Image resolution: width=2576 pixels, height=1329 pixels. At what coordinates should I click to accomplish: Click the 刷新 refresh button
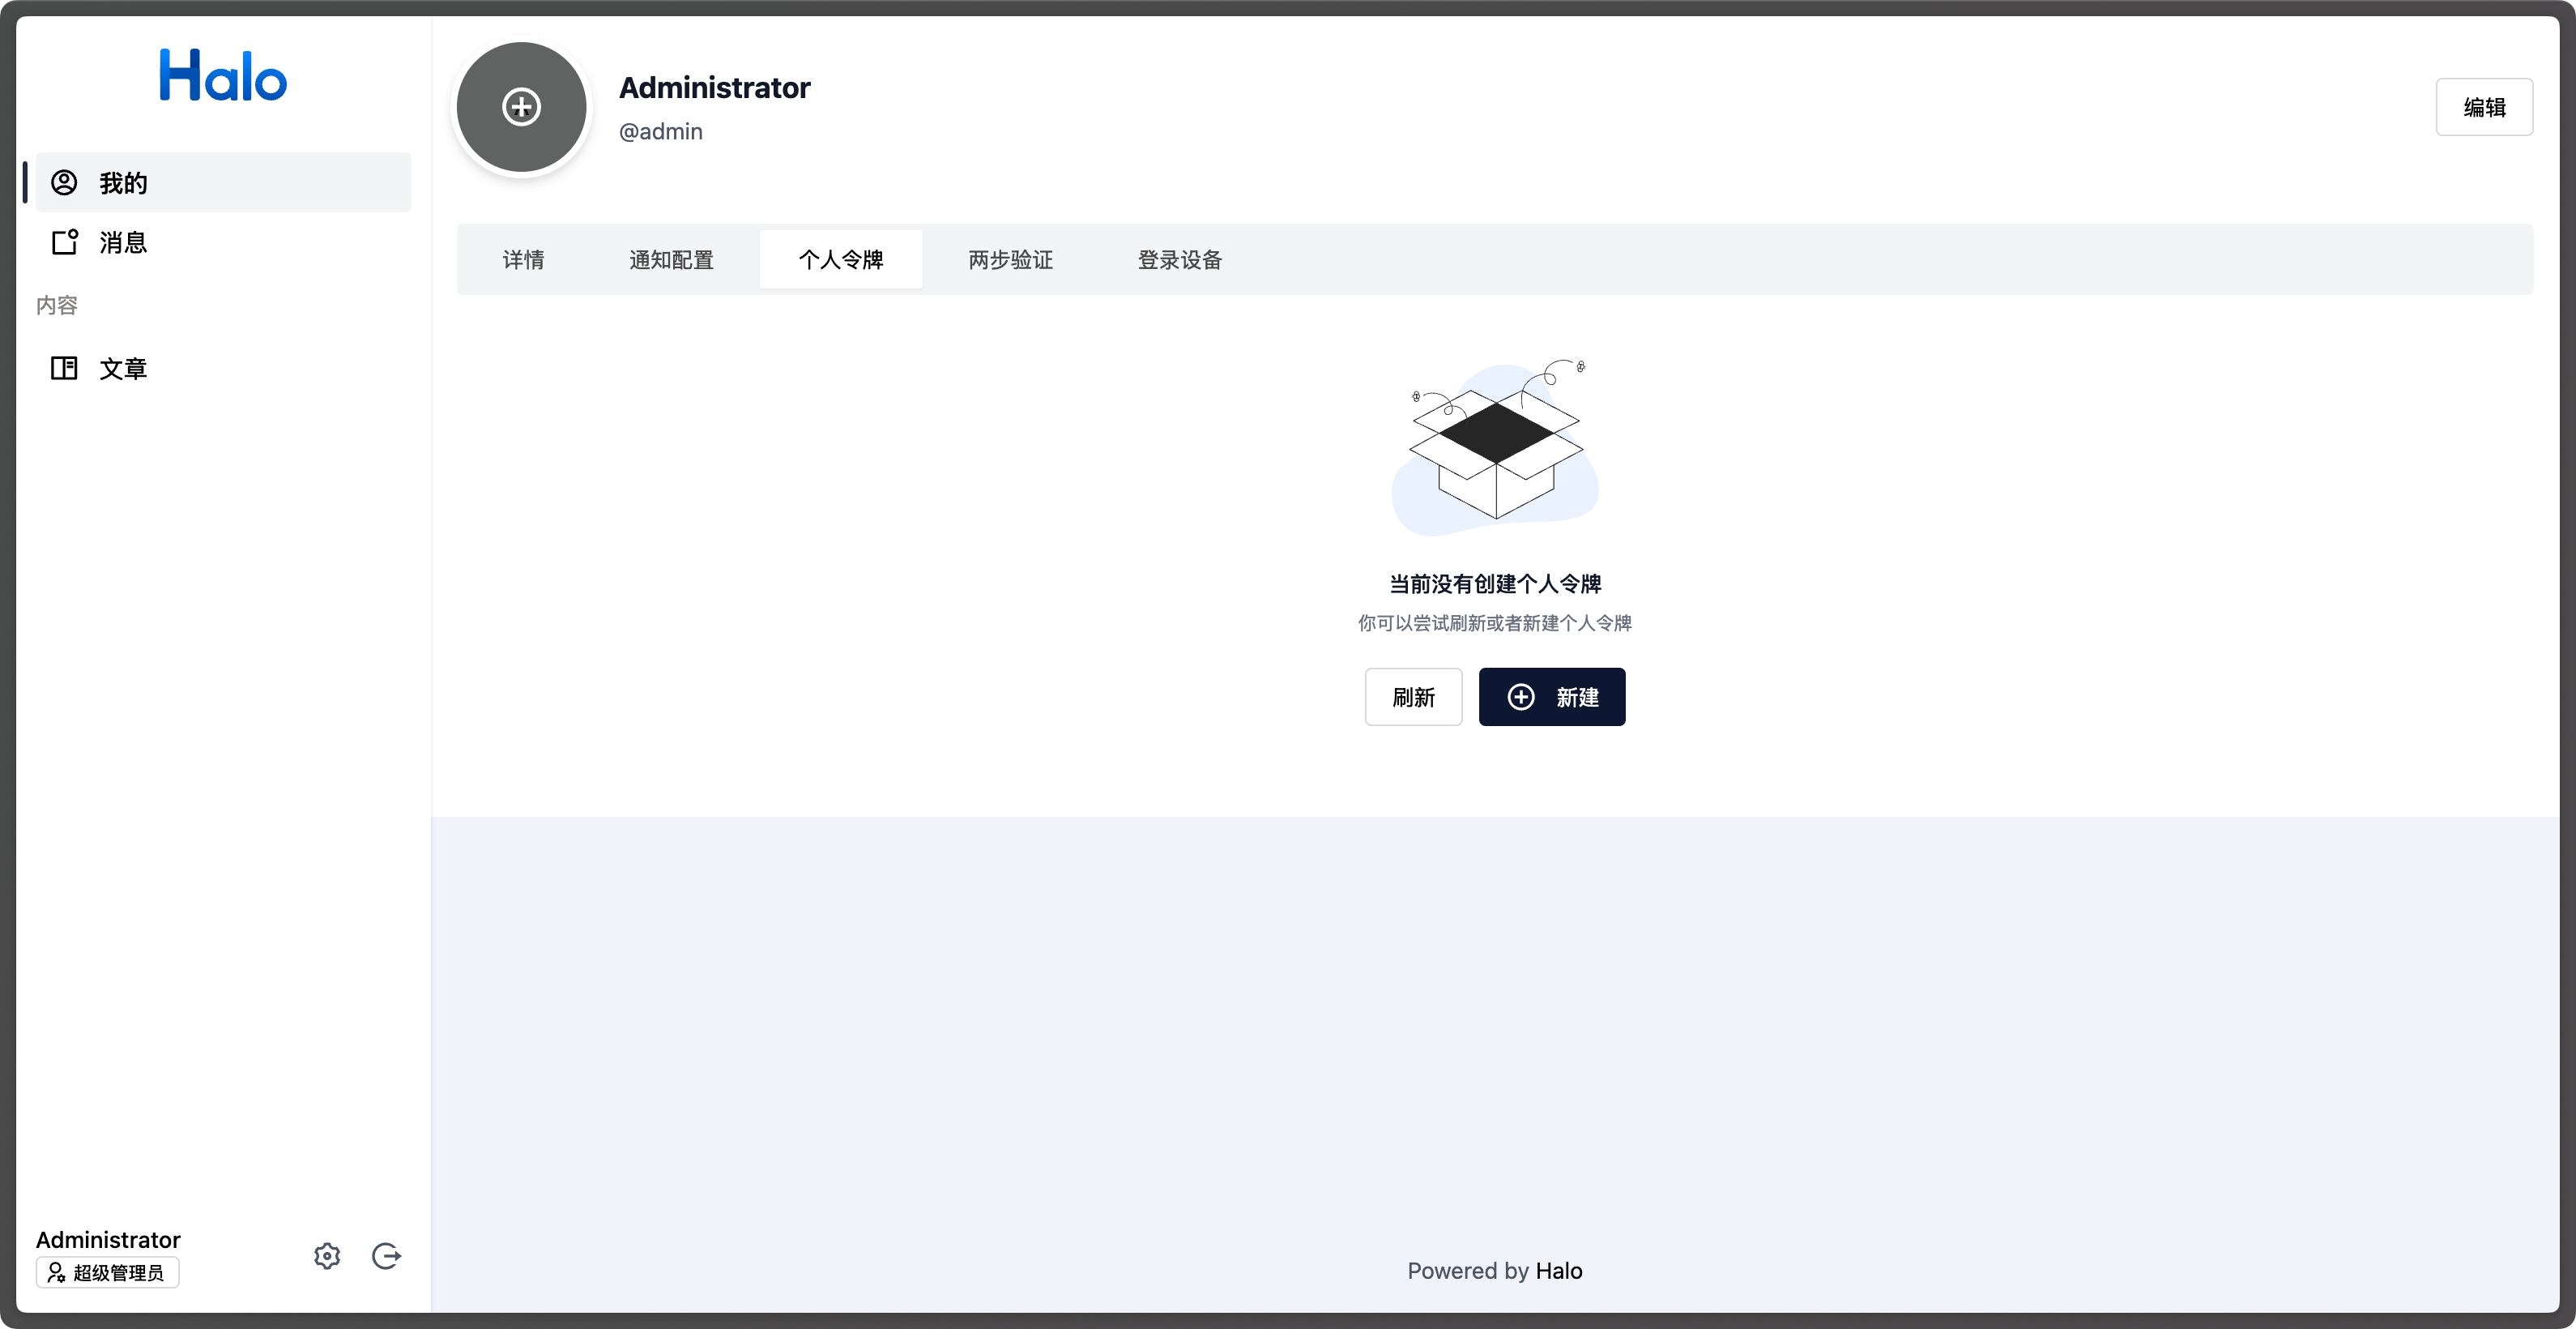point(1413,697)
